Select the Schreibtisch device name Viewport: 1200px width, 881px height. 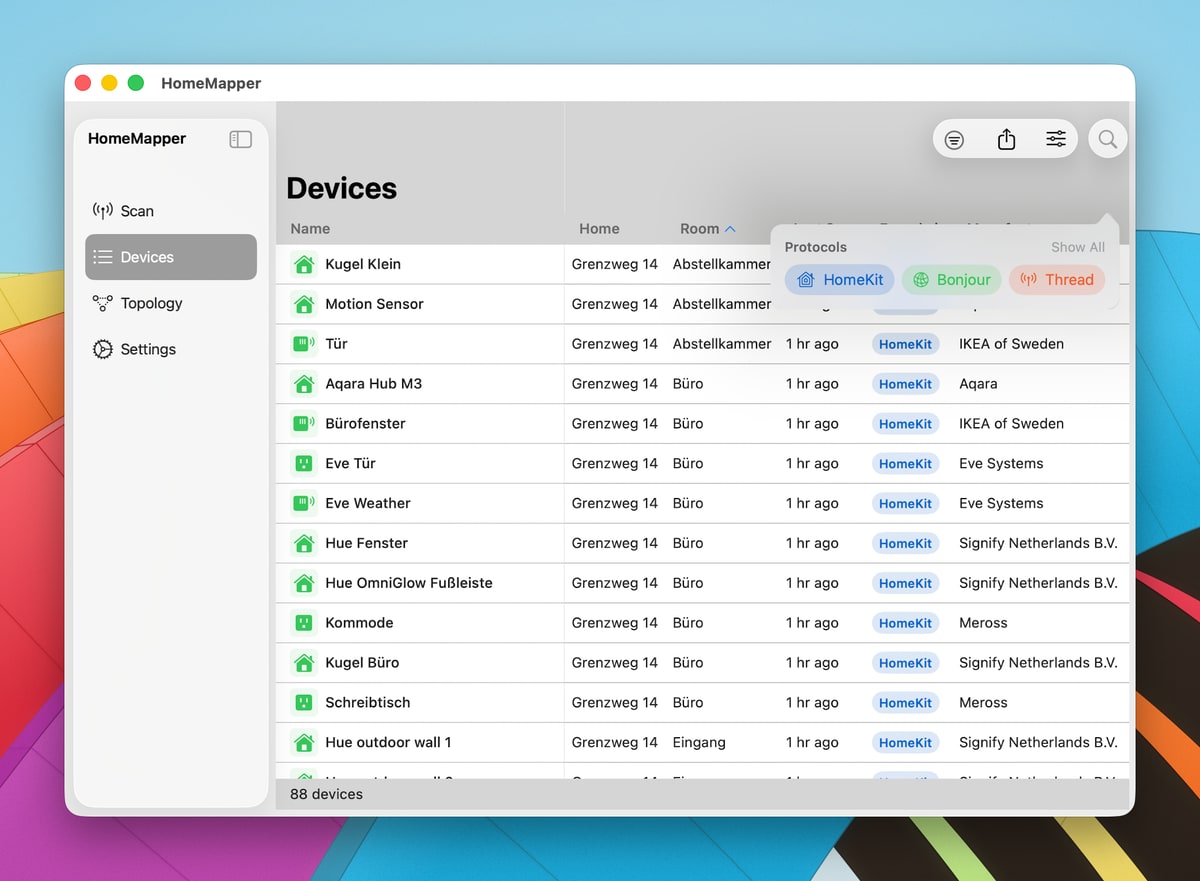368,703
